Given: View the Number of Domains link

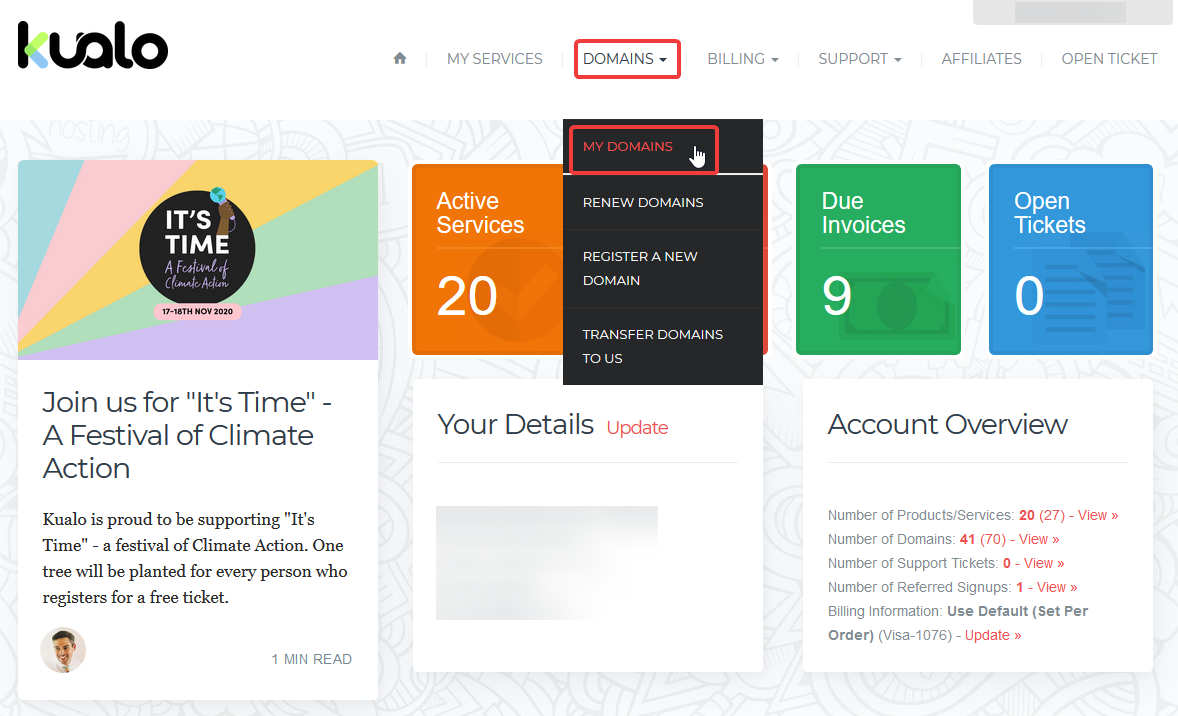Looking at the screenshot, I should (x=1039, y=539).
